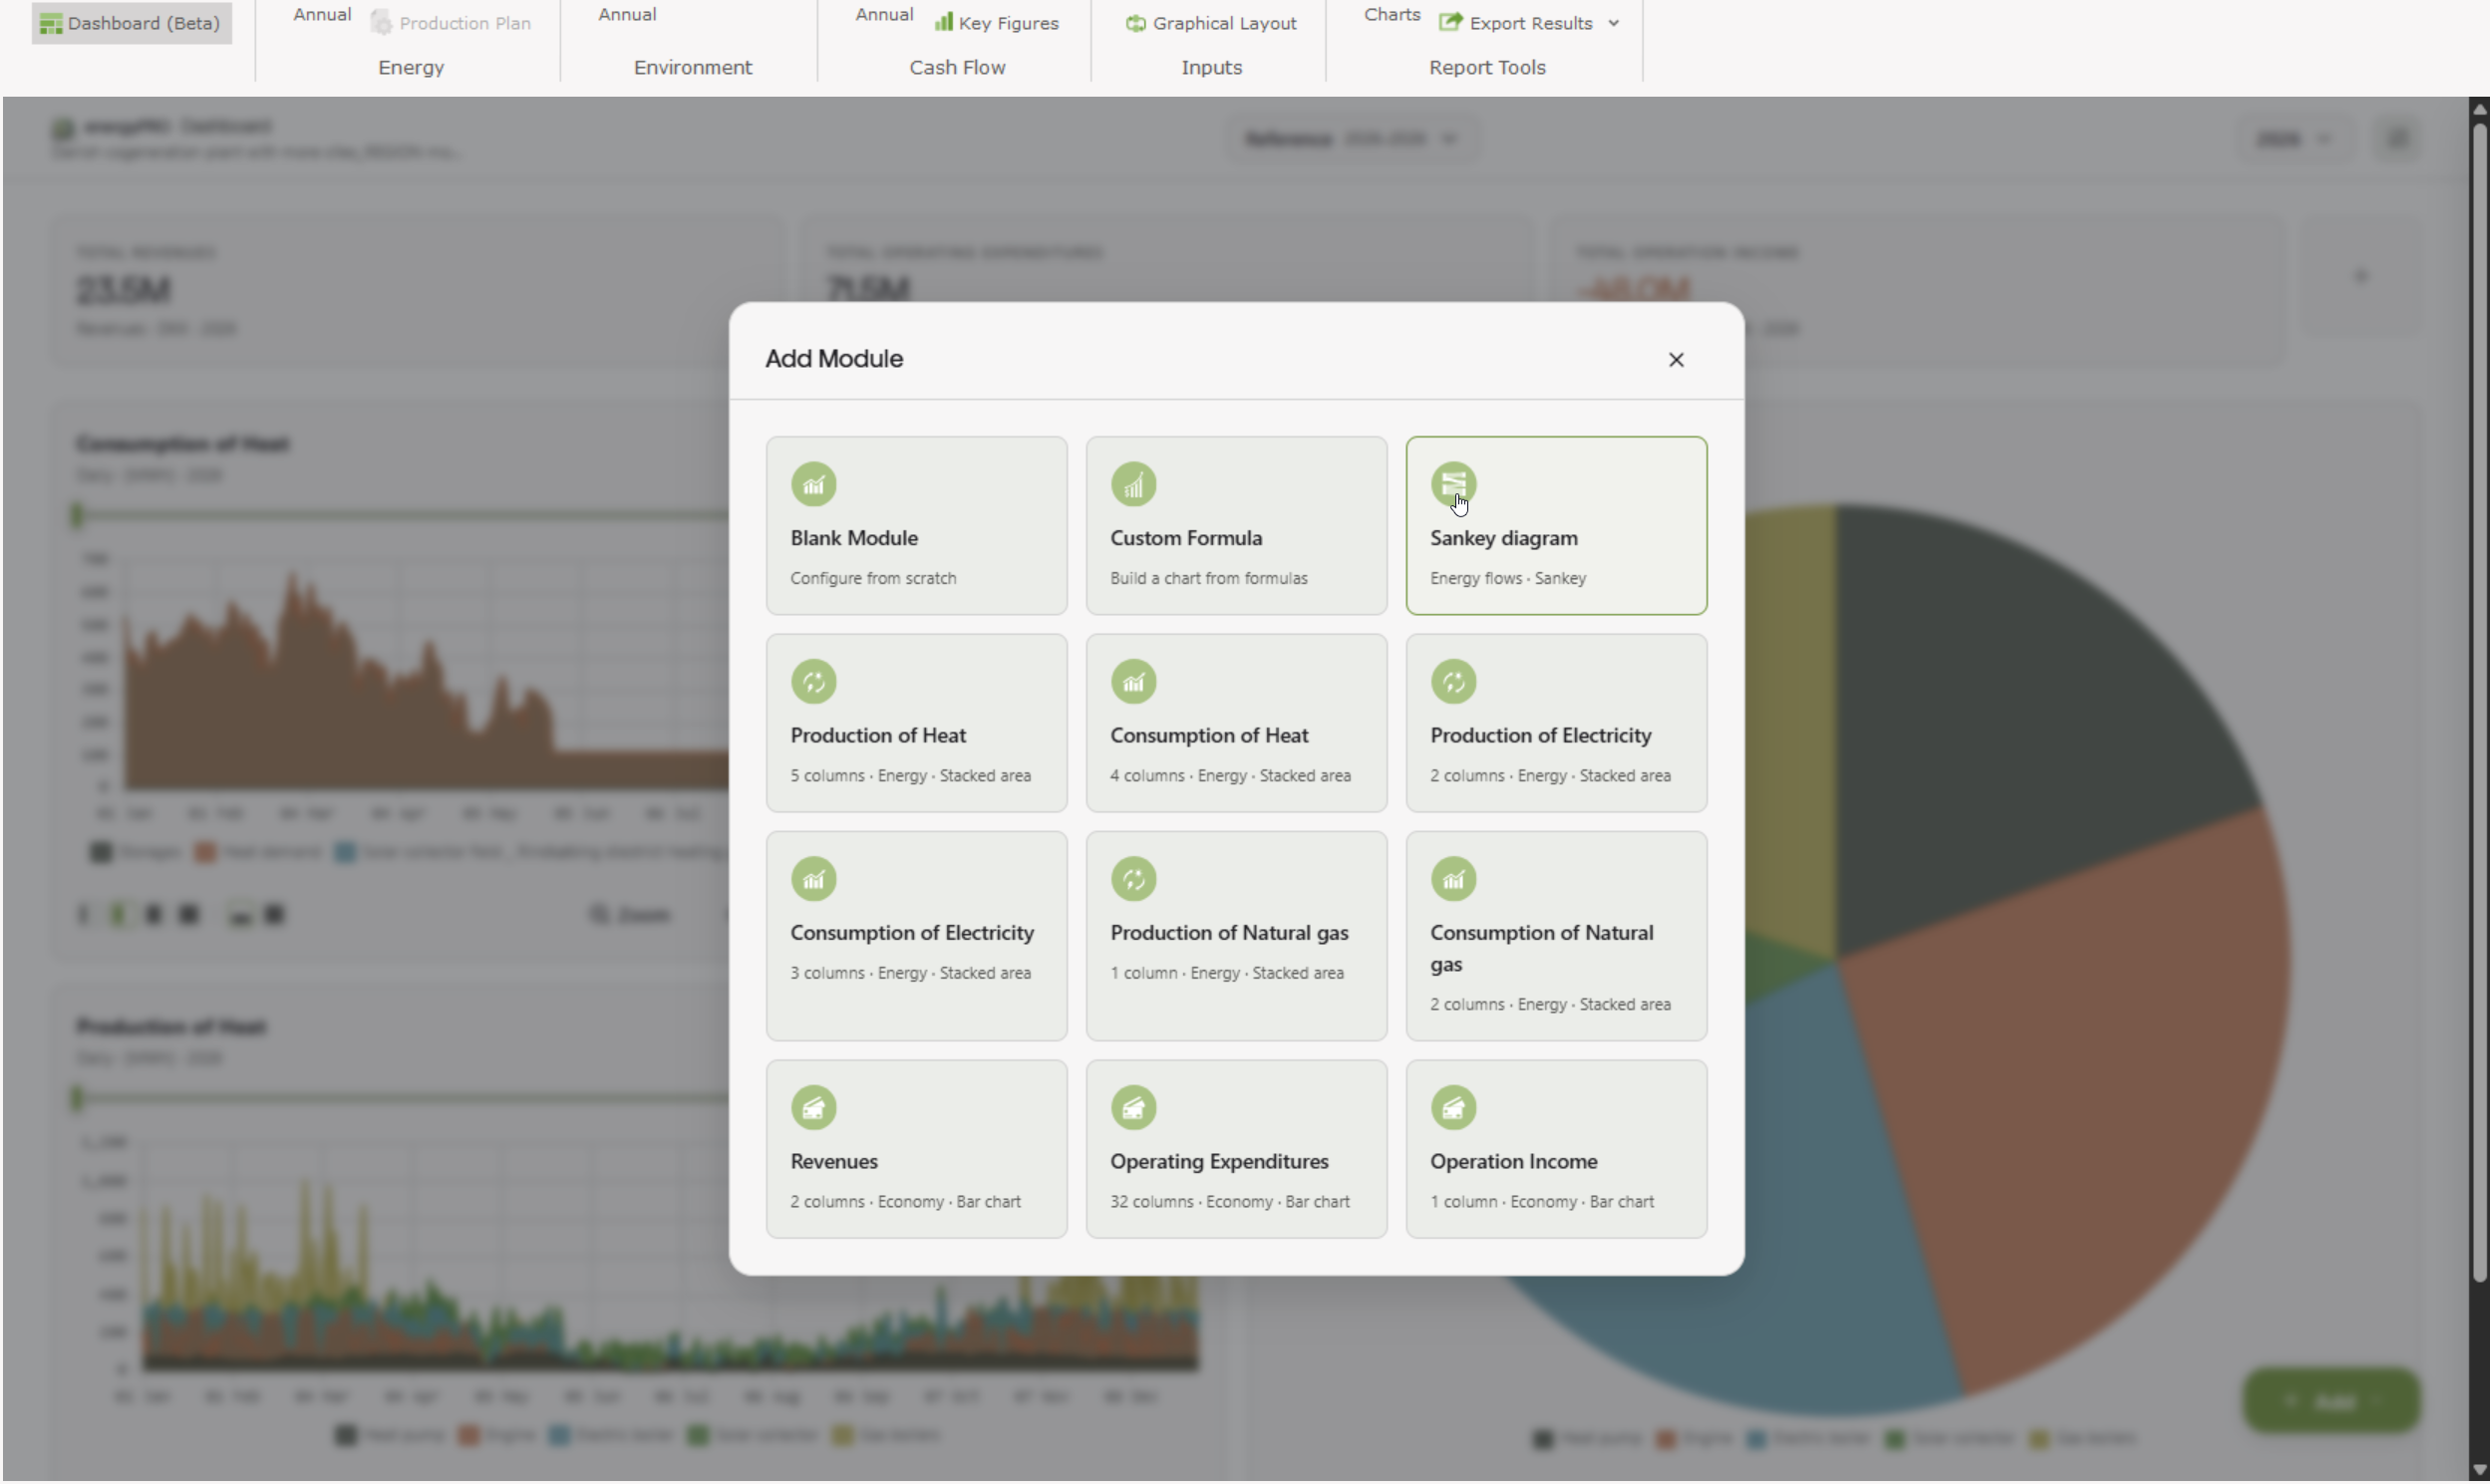Add the Operating Expenditures module

pos(1237,1150)
